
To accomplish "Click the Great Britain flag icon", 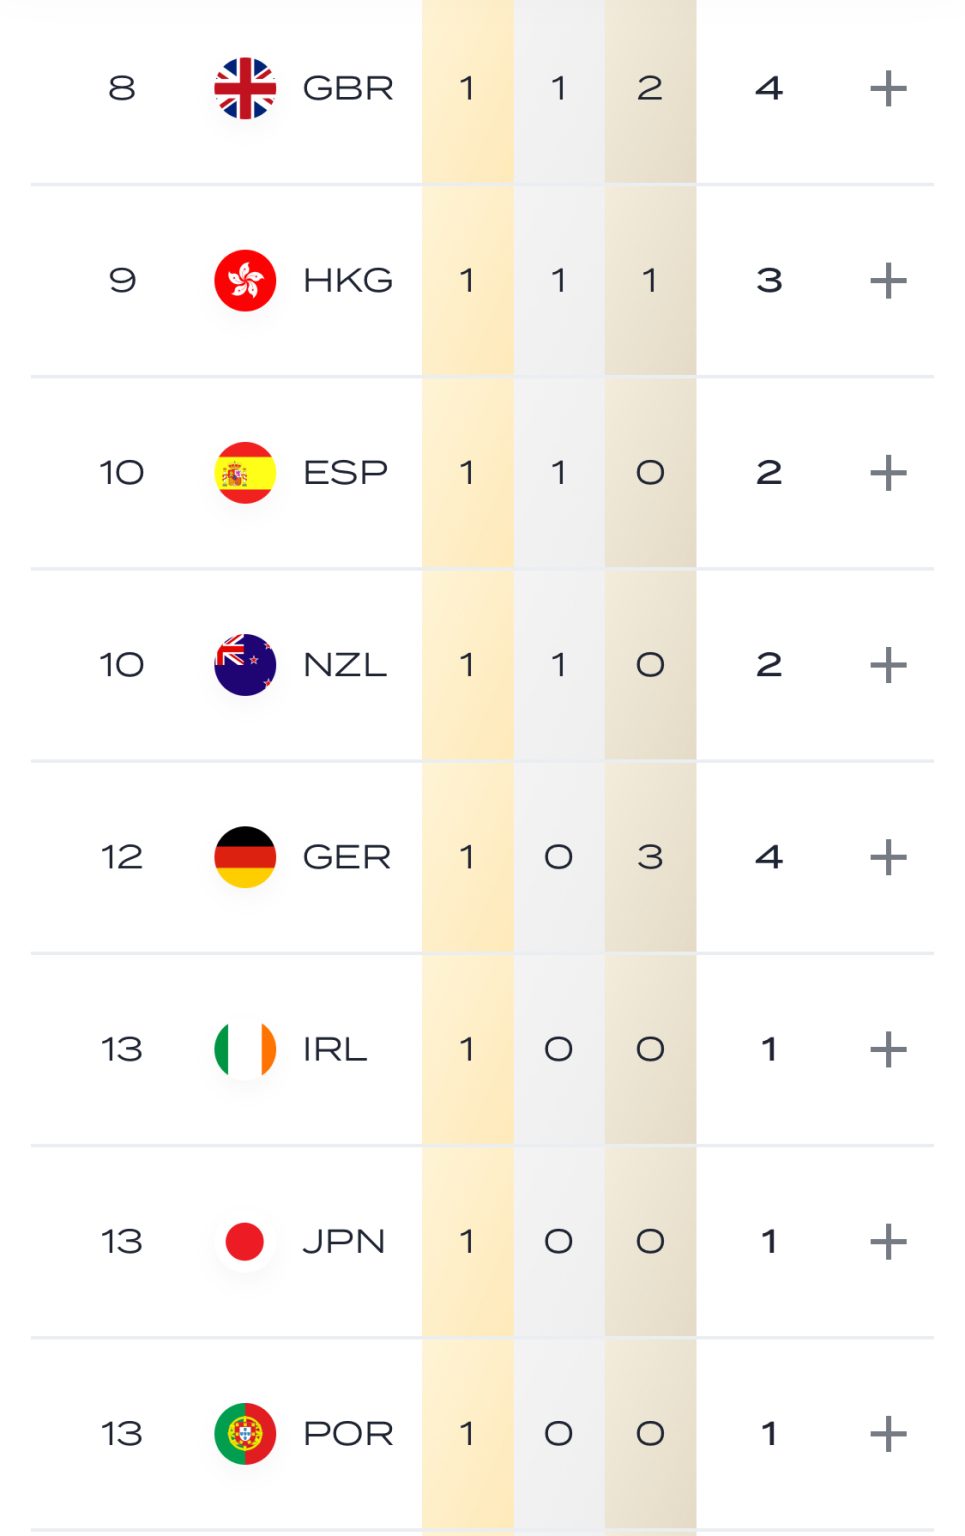I will pyautogui.click(x=245, y=88).
